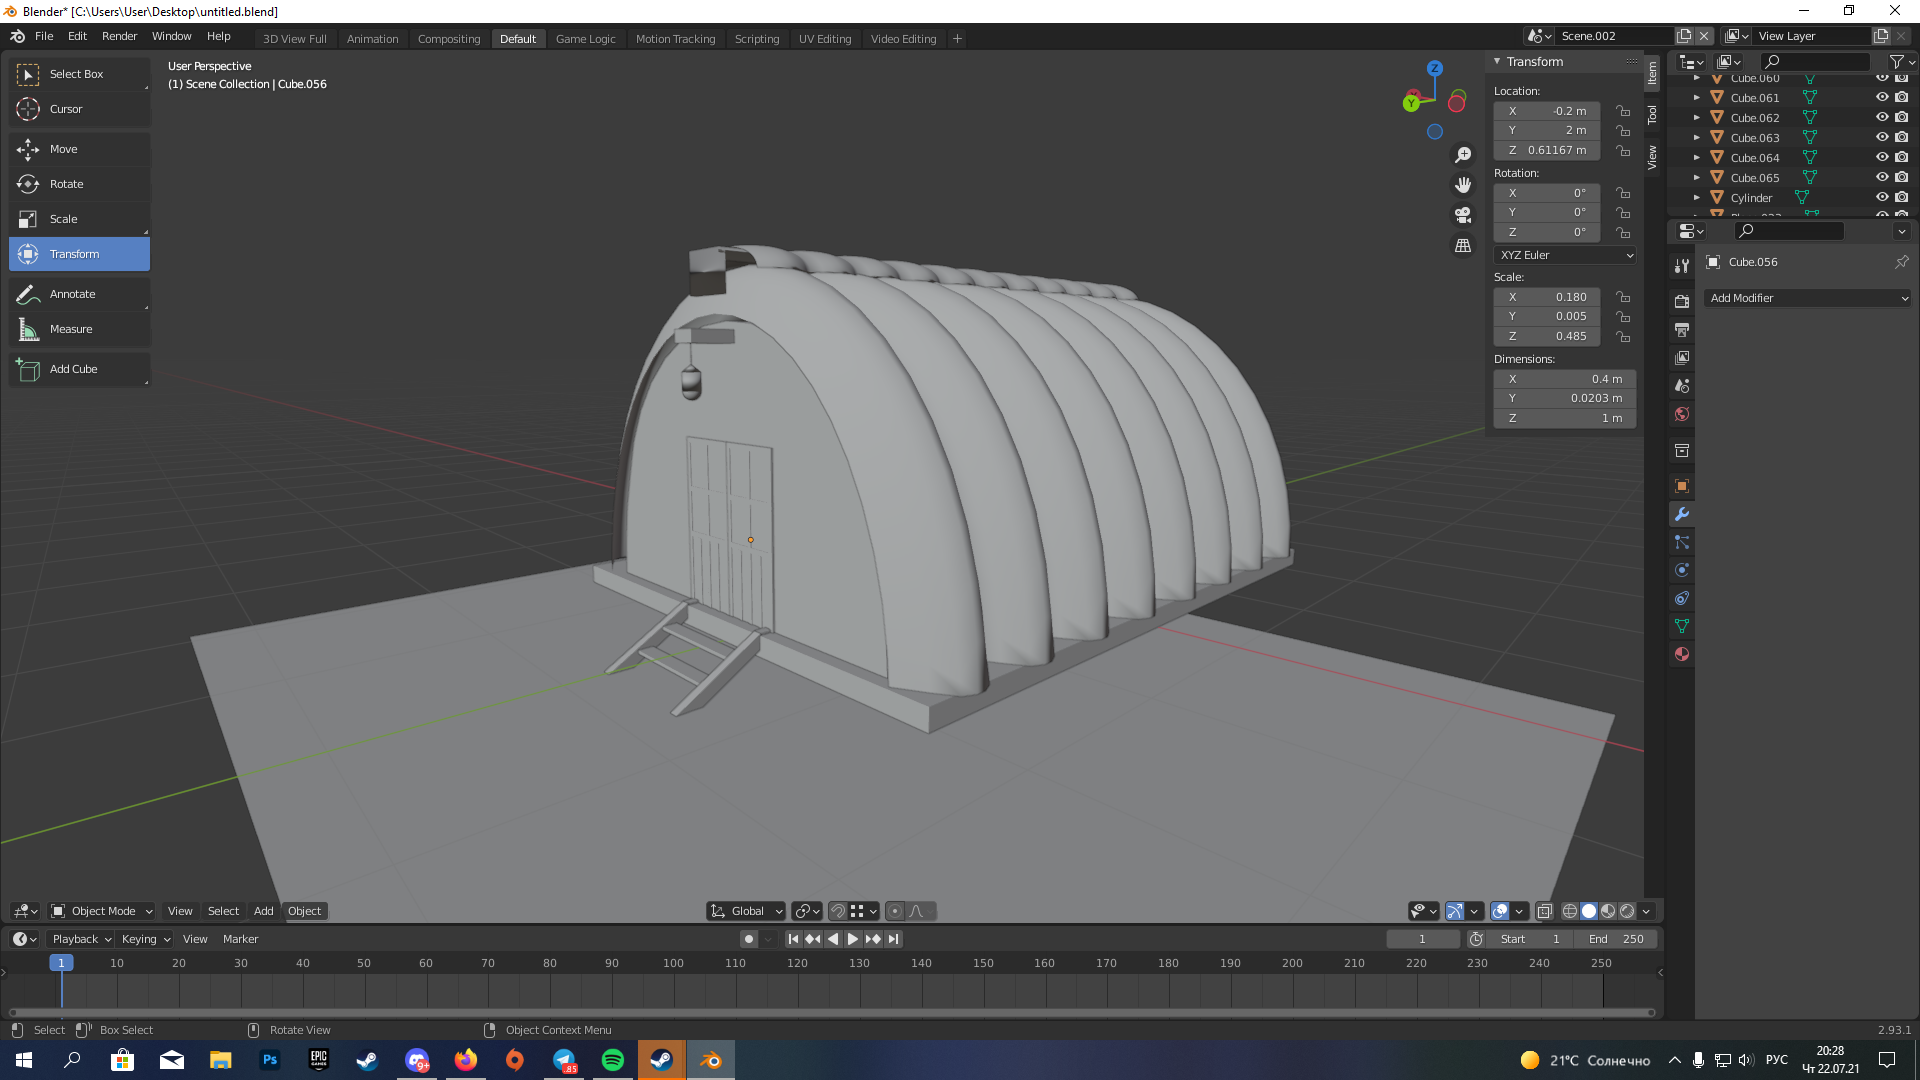Disable Cylinder in renders via camera icon

click(x=1901, y=198)
